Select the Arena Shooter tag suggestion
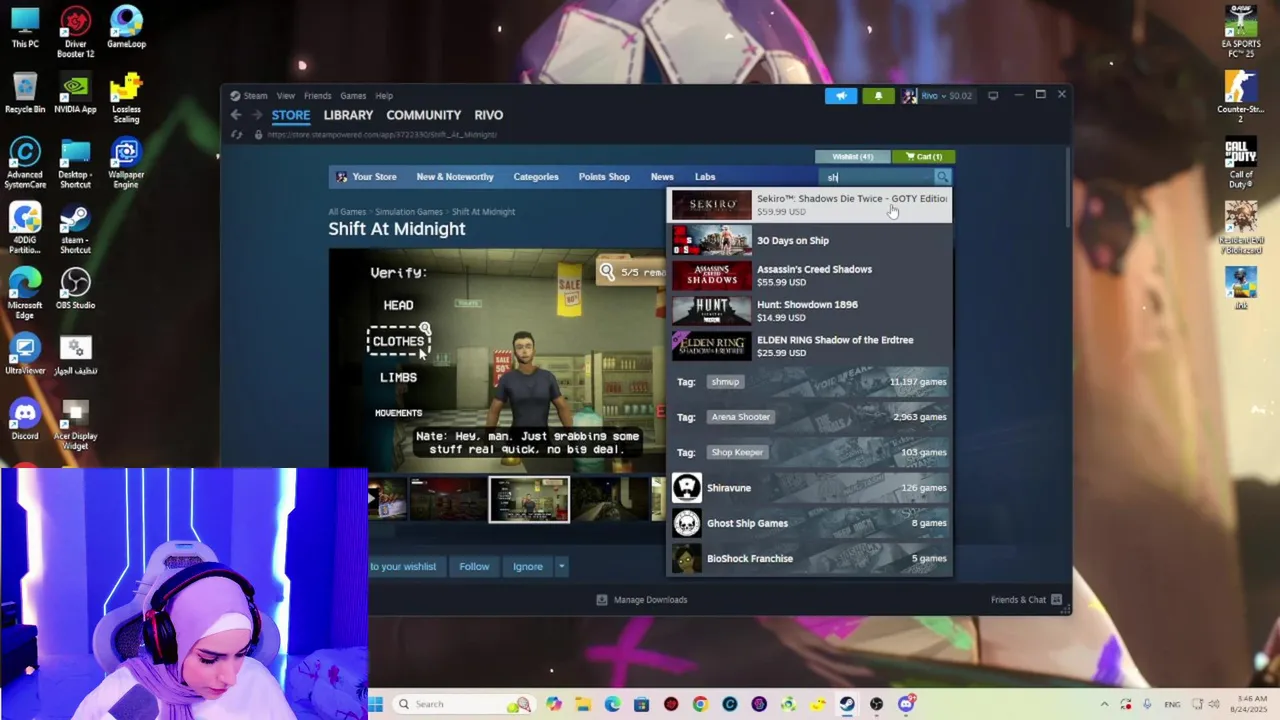 coord(810,417)
